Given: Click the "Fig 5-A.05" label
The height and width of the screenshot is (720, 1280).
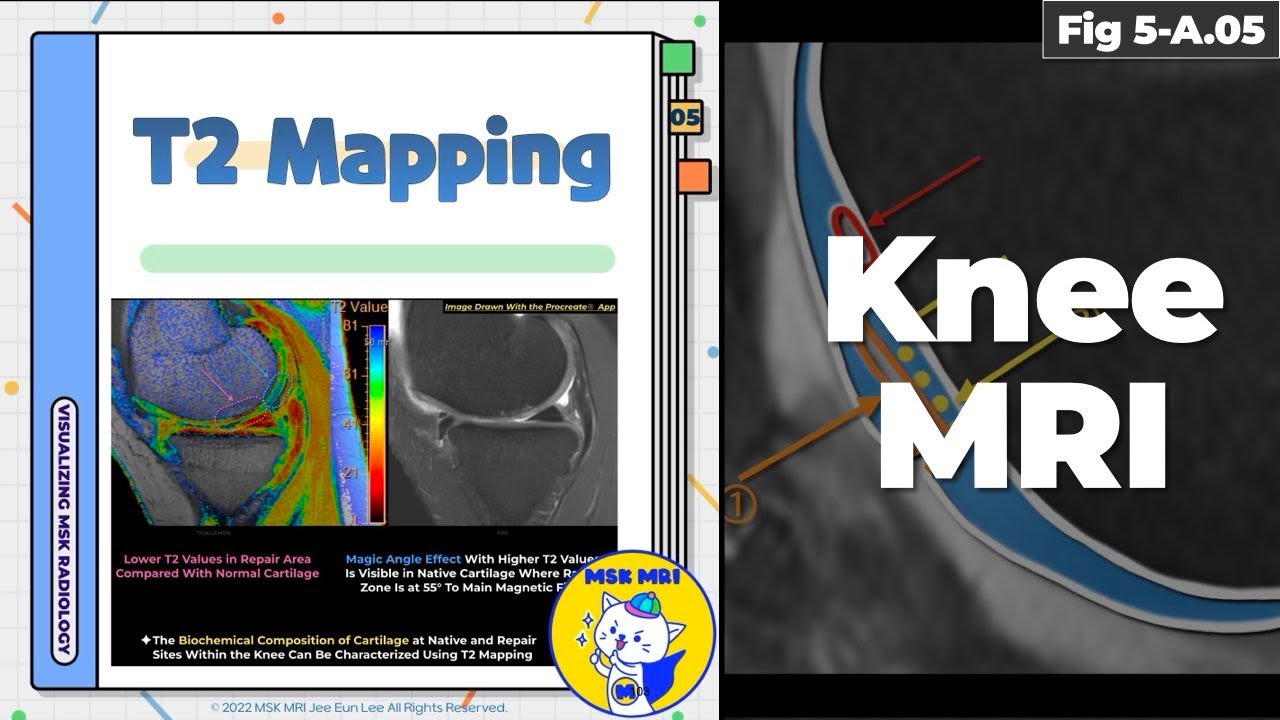Looking at the screenshot, I should tap(1160, 30).
